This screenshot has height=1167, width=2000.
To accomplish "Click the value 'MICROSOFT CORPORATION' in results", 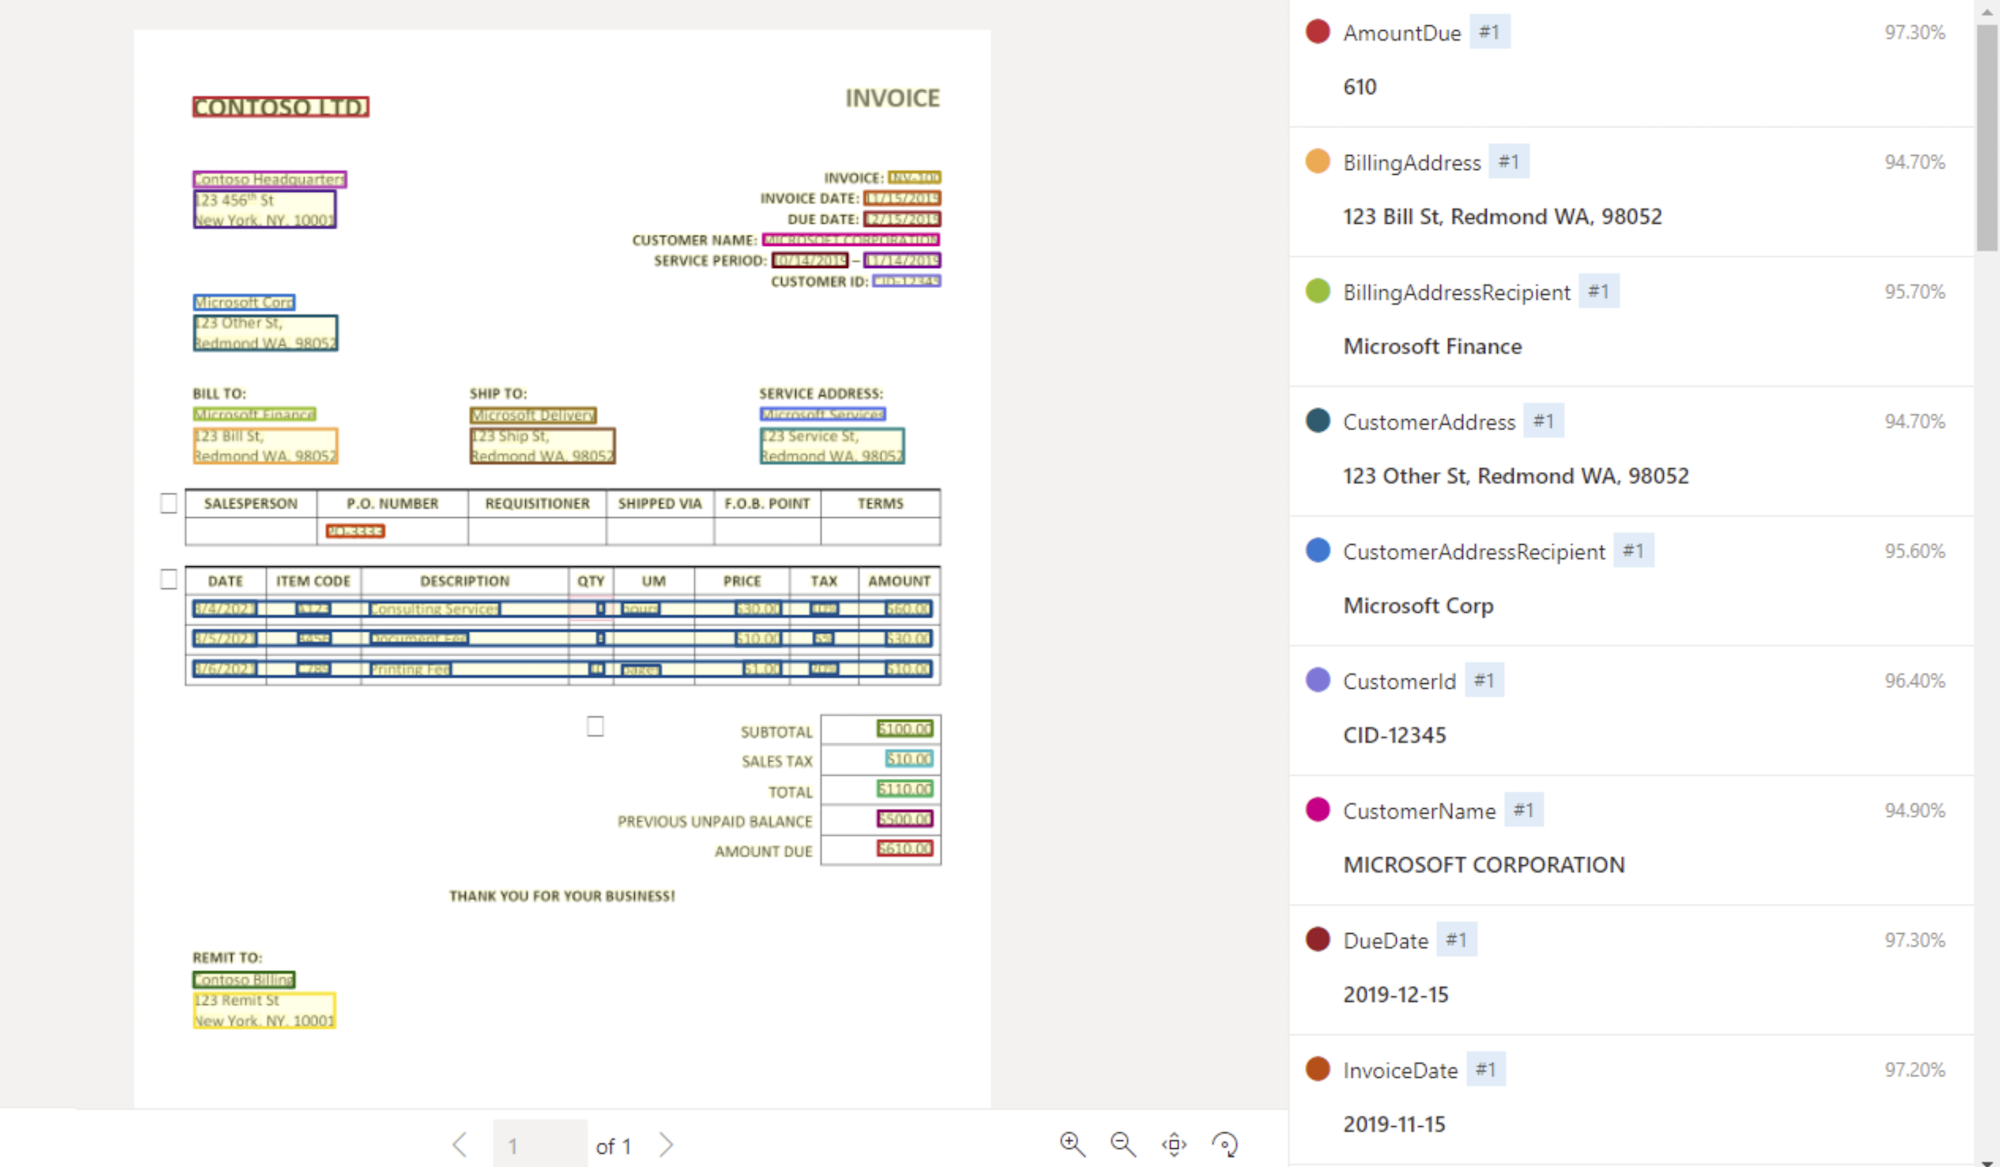I will (x=1484, y=865).
